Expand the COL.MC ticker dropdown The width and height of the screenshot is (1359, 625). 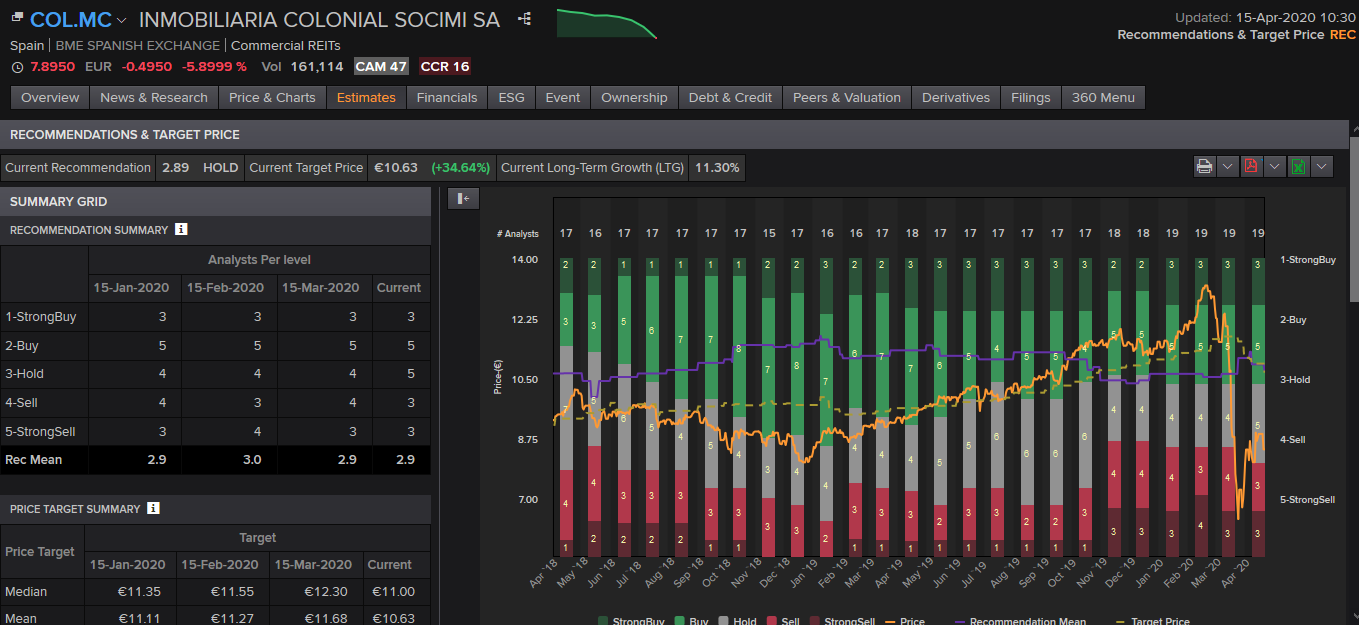pos(122,20)
